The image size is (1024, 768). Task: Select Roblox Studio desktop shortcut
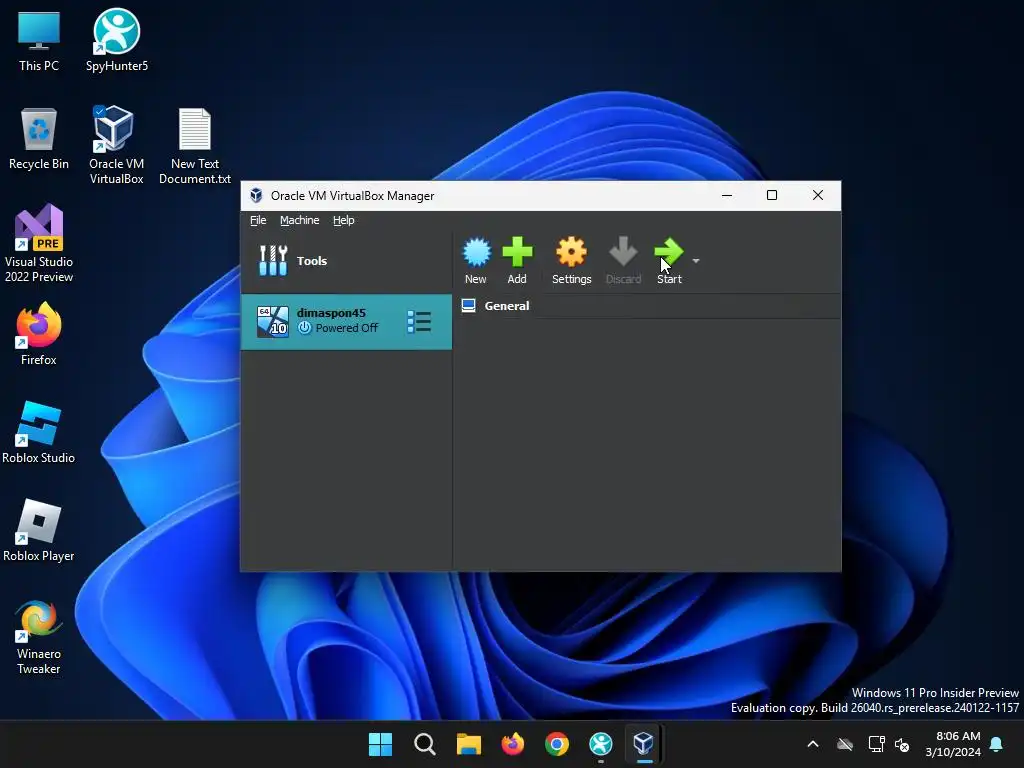pos(39,432)
